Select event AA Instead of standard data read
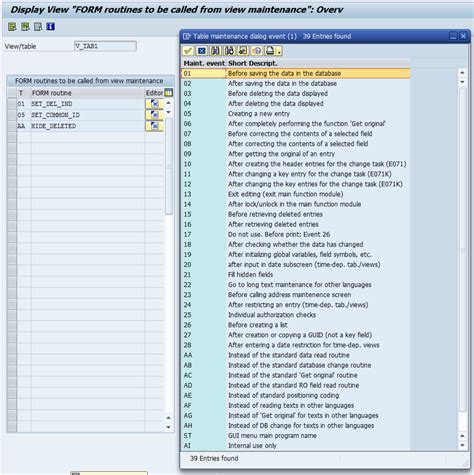Viewport: 474px width, 475px height. tap(296, 355)
